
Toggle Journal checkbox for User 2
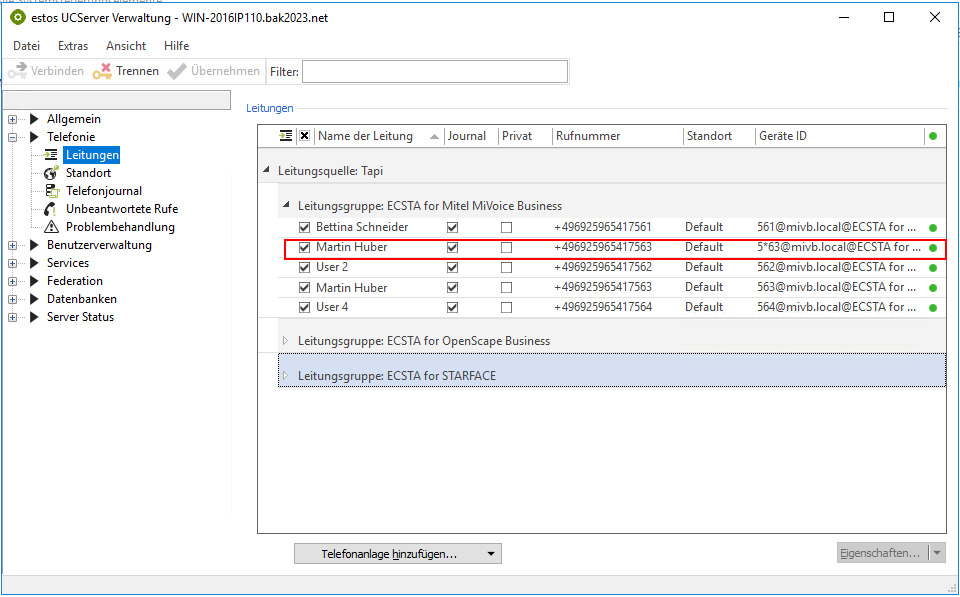pyautogui.click(x=452, y=267)
